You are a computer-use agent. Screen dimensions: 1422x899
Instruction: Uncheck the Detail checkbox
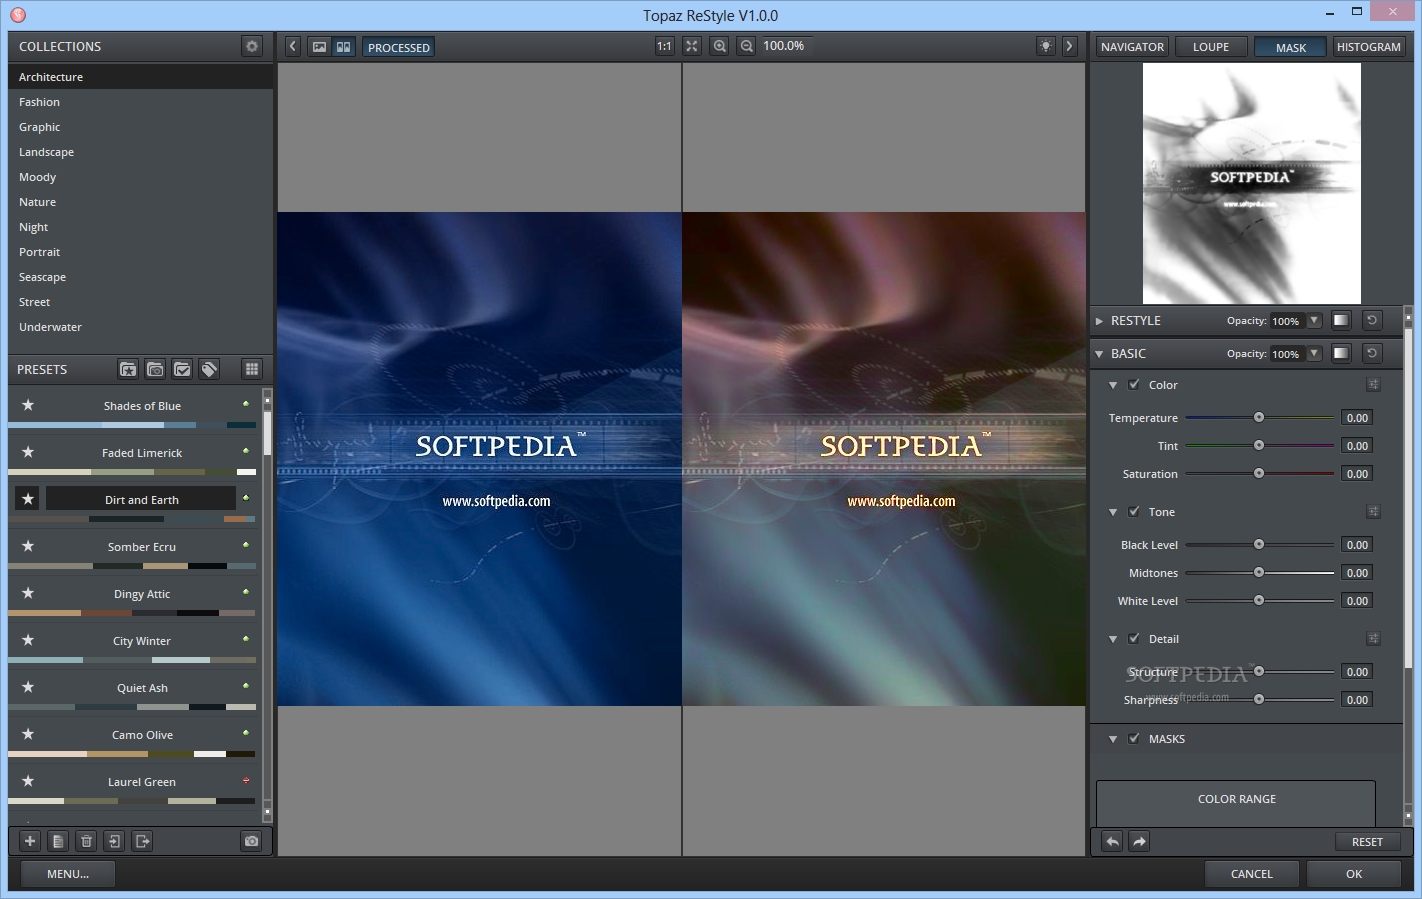(x=1134, y=638)
